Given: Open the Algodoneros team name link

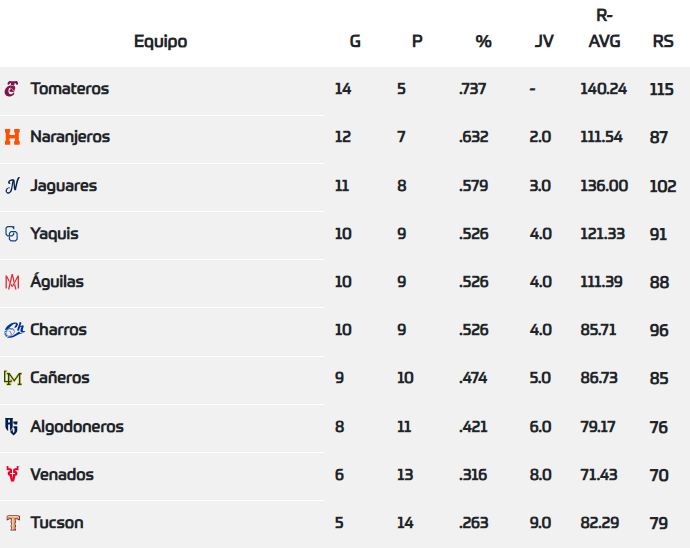Looking at the screenshot, I should click(77, 427).
